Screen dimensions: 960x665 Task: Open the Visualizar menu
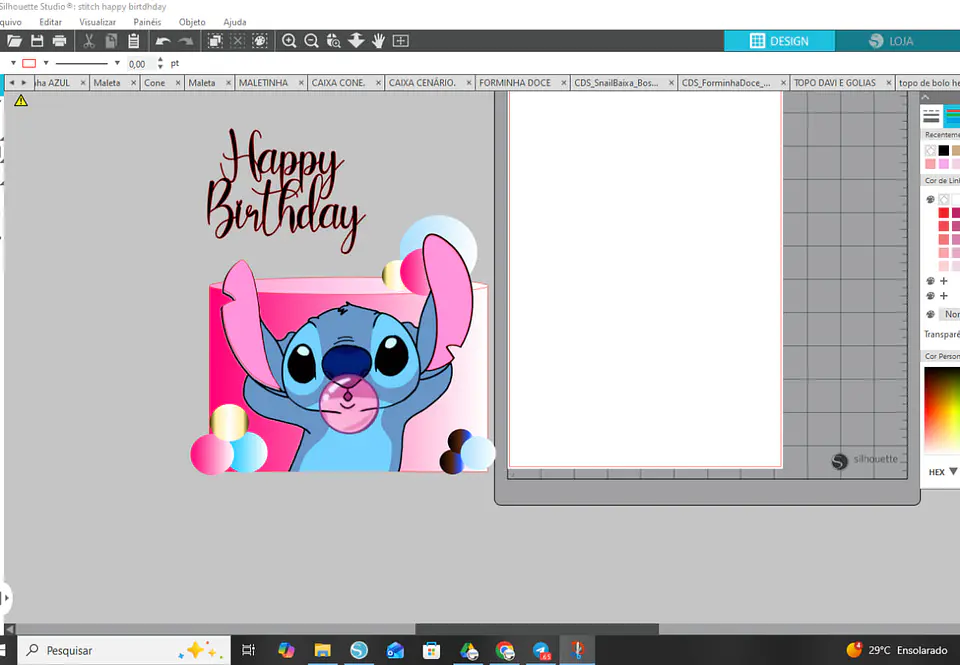coord(97,22)
